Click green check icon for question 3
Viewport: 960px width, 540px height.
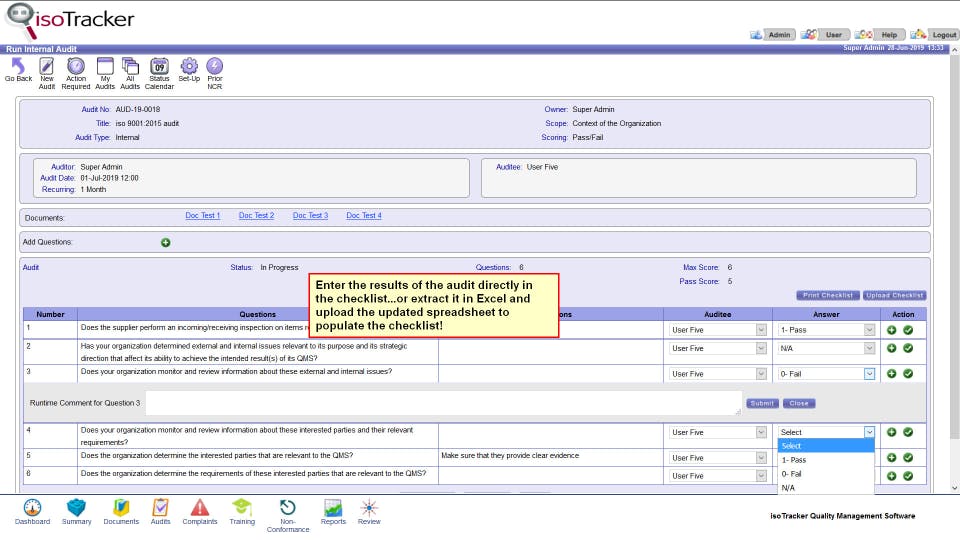pos(908,373)
